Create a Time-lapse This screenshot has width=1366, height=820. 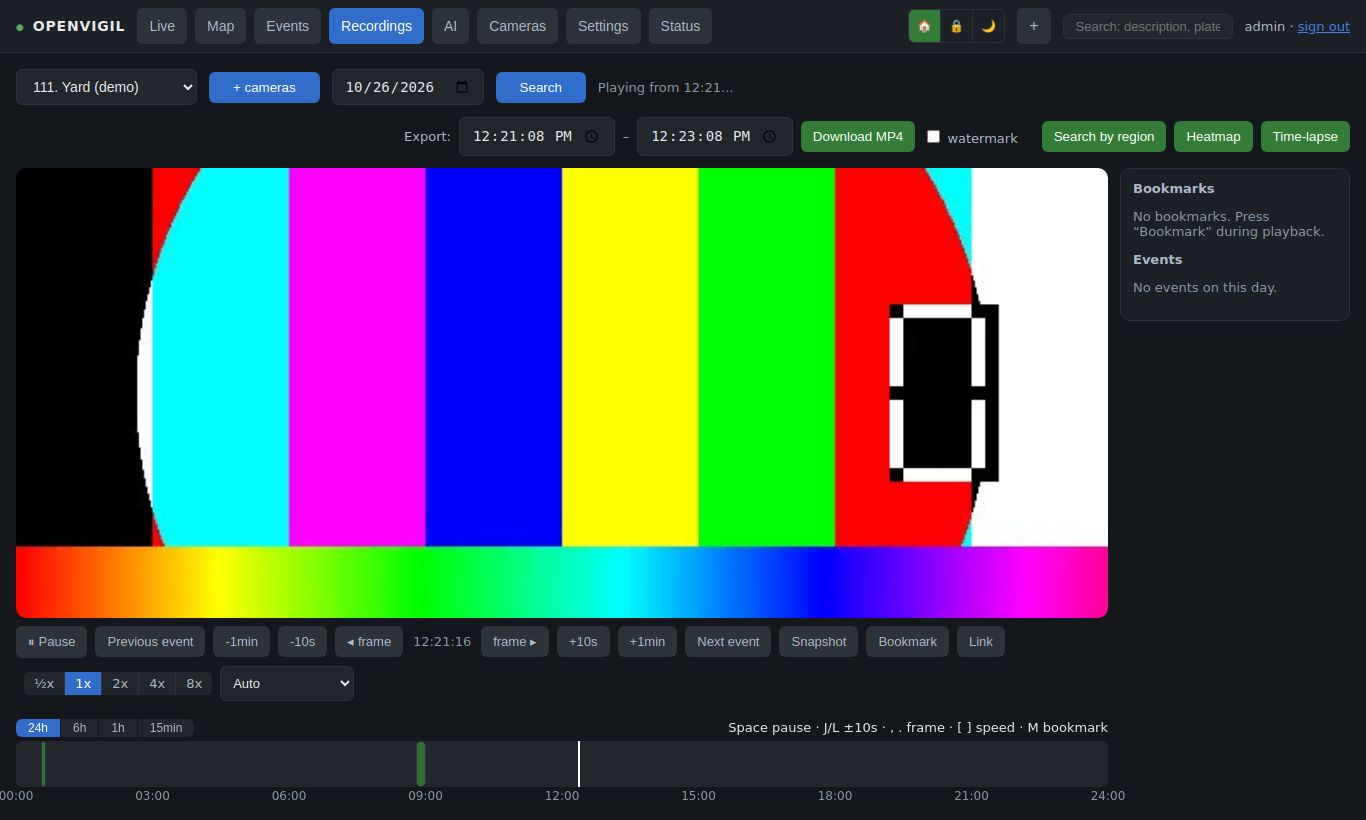[x=1305, y=136]
